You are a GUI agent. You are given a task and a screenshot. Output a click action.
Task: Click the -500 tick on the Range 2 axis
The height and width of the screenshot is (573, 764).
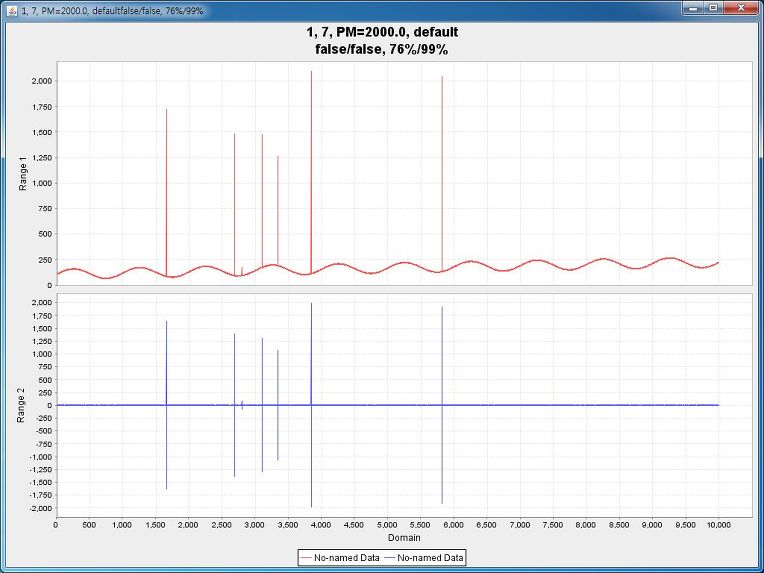[43, 431]
